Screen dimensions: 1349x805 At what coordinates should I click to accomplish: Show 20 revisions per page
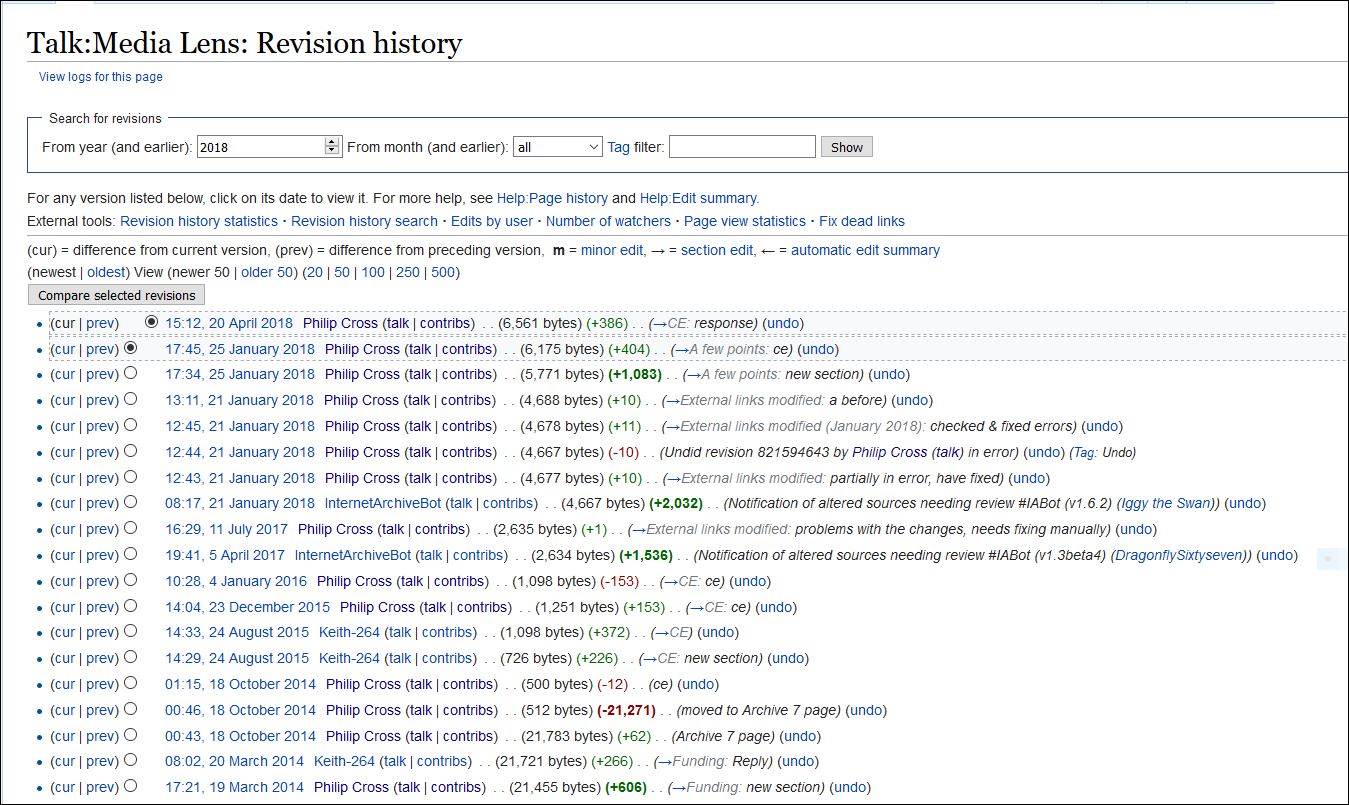click(x=314, y=272)
